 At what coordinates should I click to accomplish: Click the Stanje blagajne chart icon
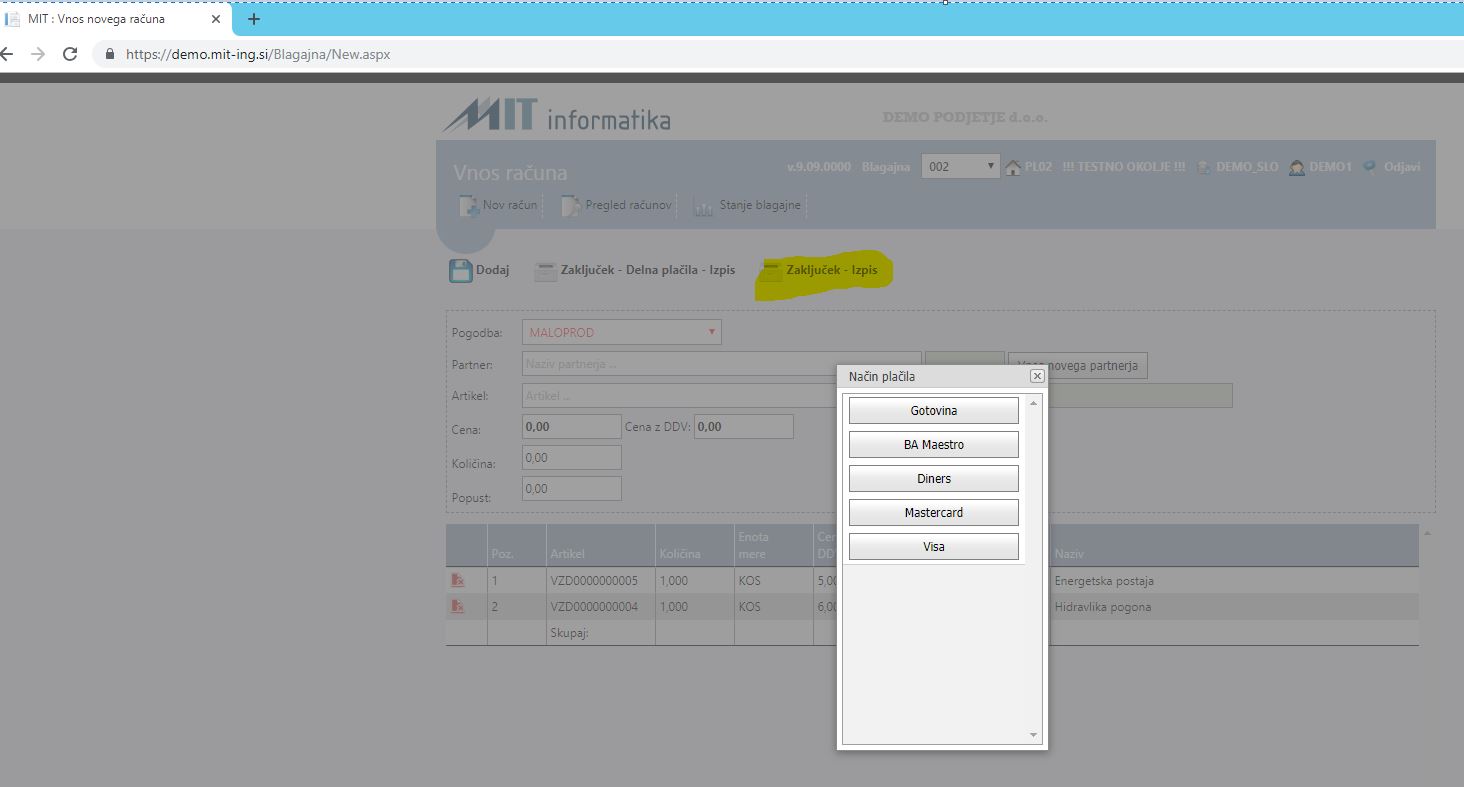(703, 206)
